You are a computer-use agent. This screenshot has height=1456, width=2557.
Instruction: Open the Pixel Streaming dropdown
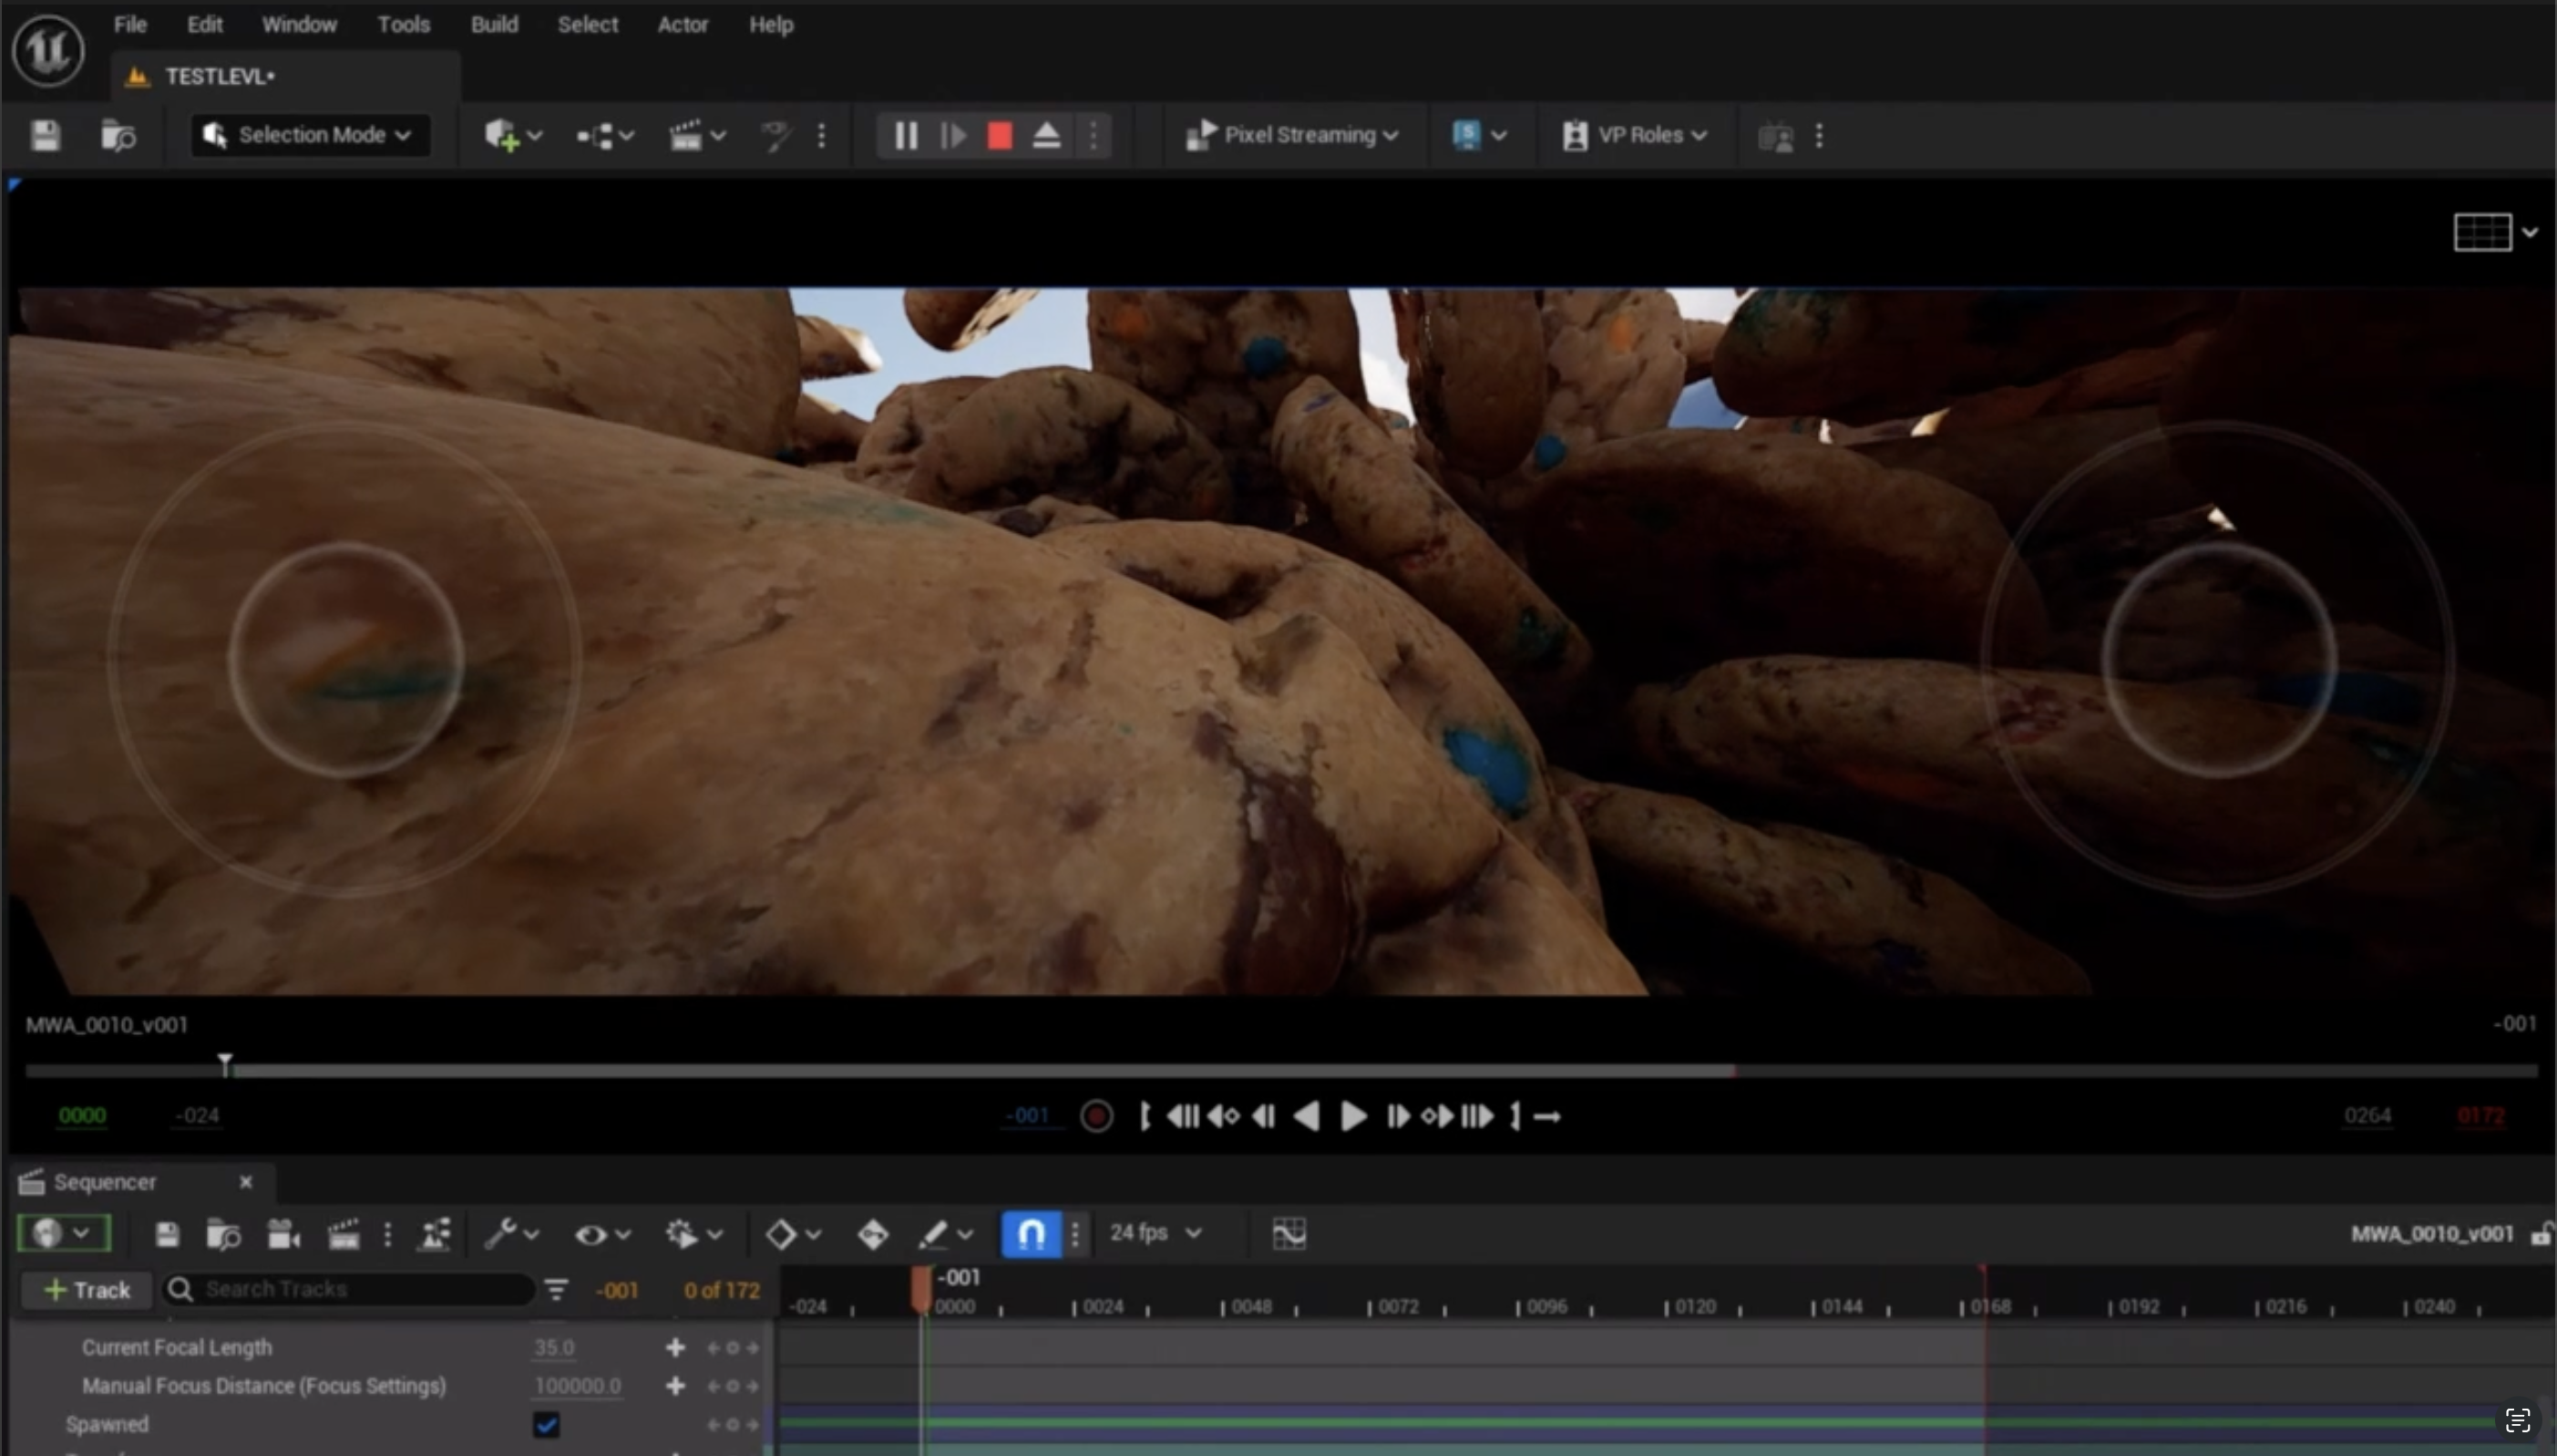point(1292,135)
